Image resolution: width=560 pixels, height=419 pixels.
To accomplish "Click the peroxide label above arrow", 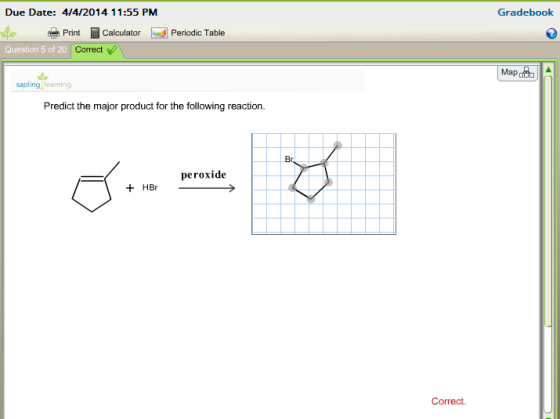I will point(204,175).
